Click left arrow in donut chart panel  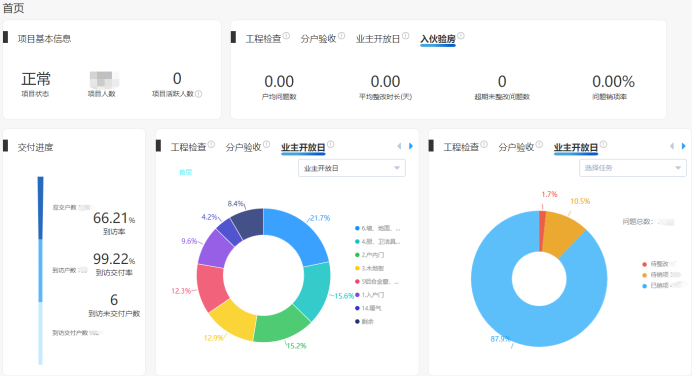(x=399, y=146)
